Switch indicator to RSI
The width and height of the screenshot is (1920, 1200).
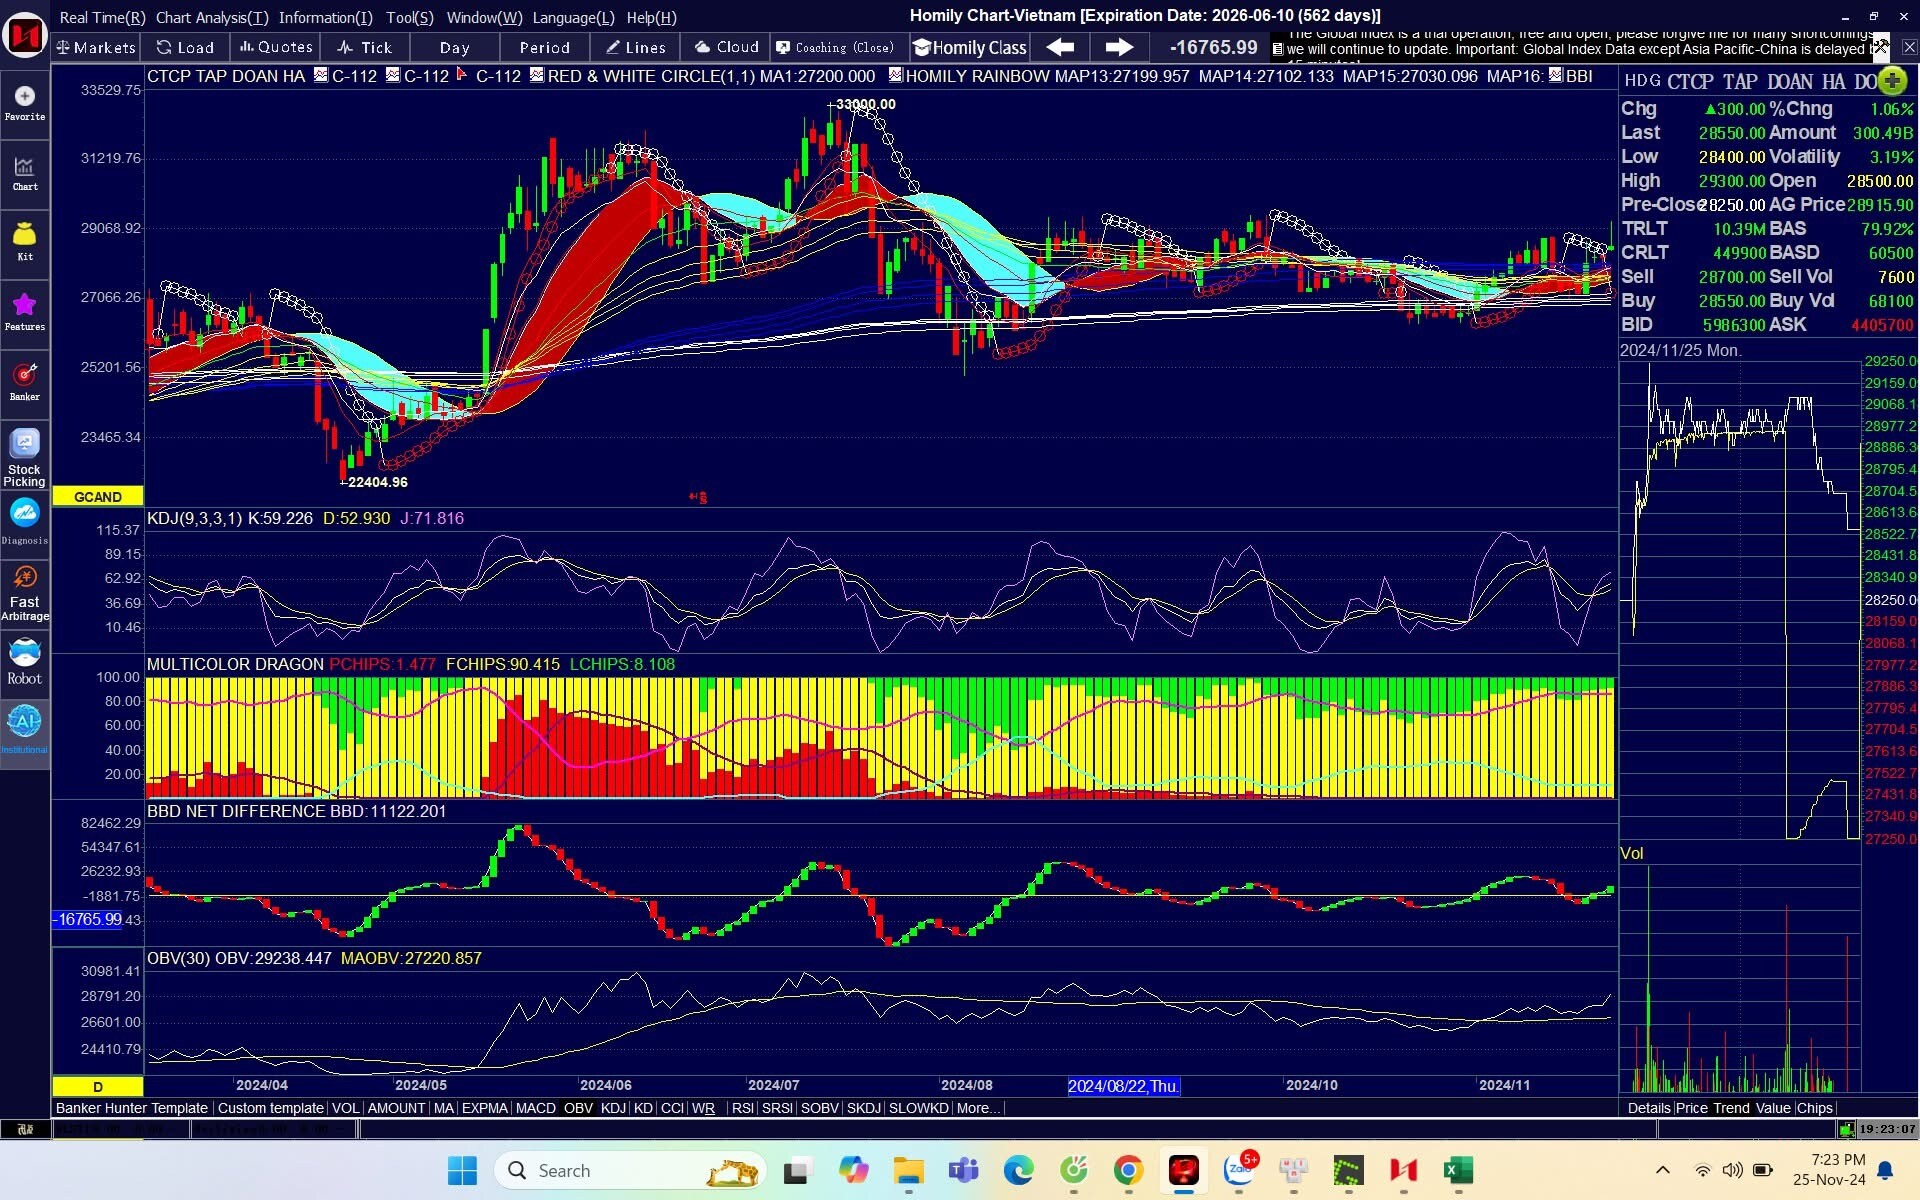pyautogui.click(x=742, y=1108)
